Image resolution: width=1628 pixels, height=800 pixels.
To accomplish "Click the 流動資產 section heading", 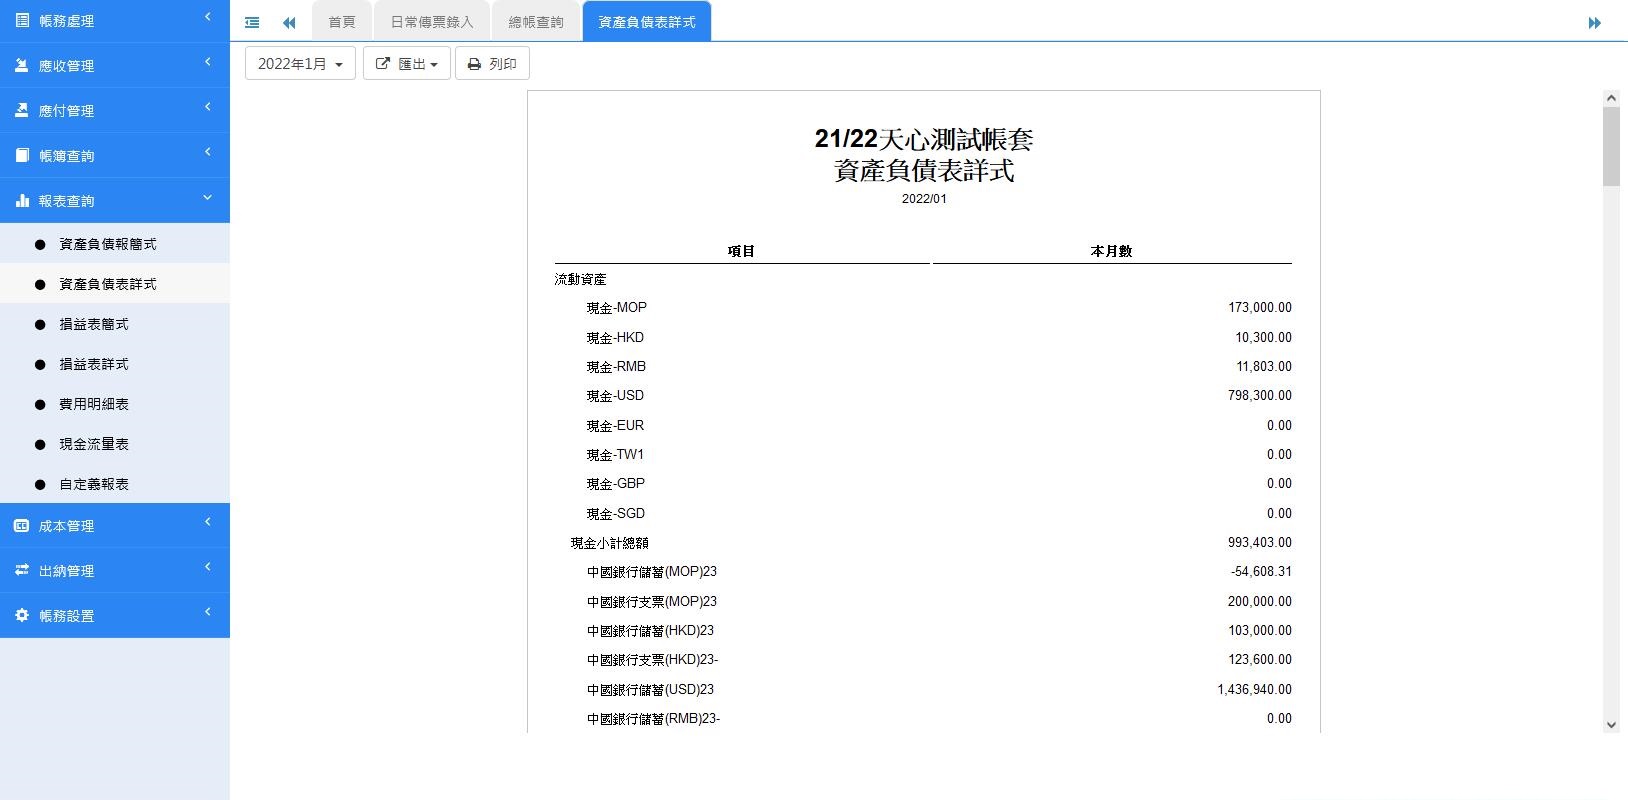I will [580, 280].
